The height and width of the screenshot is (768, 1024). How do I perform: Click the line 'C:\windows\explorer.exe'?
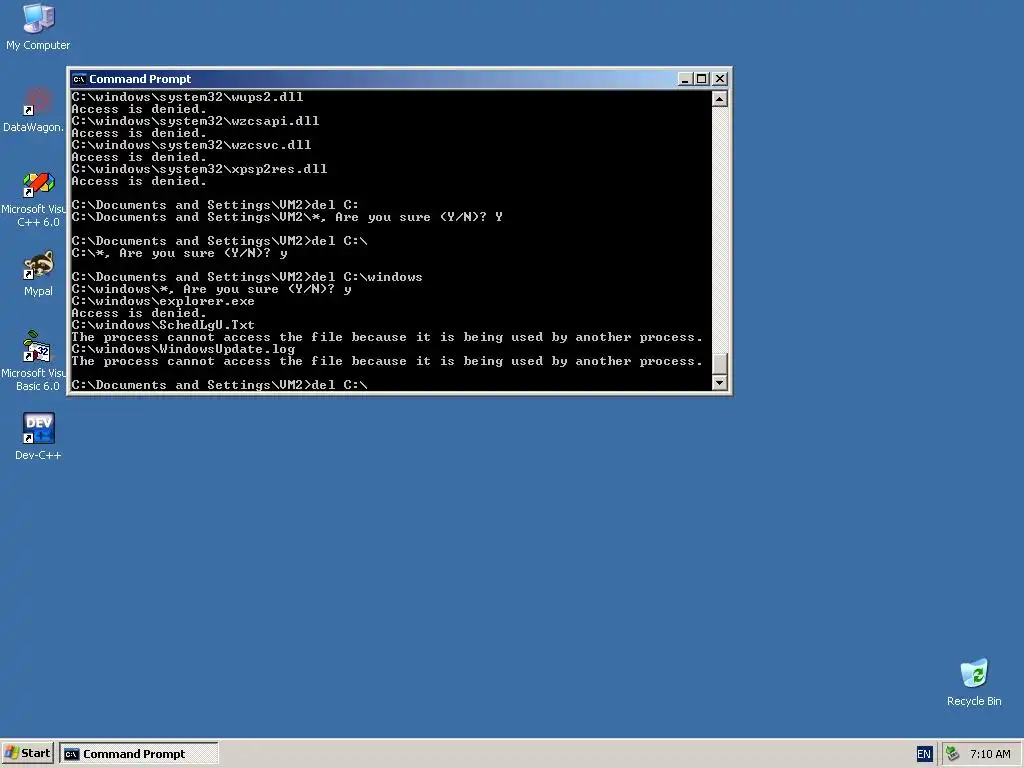163,301
